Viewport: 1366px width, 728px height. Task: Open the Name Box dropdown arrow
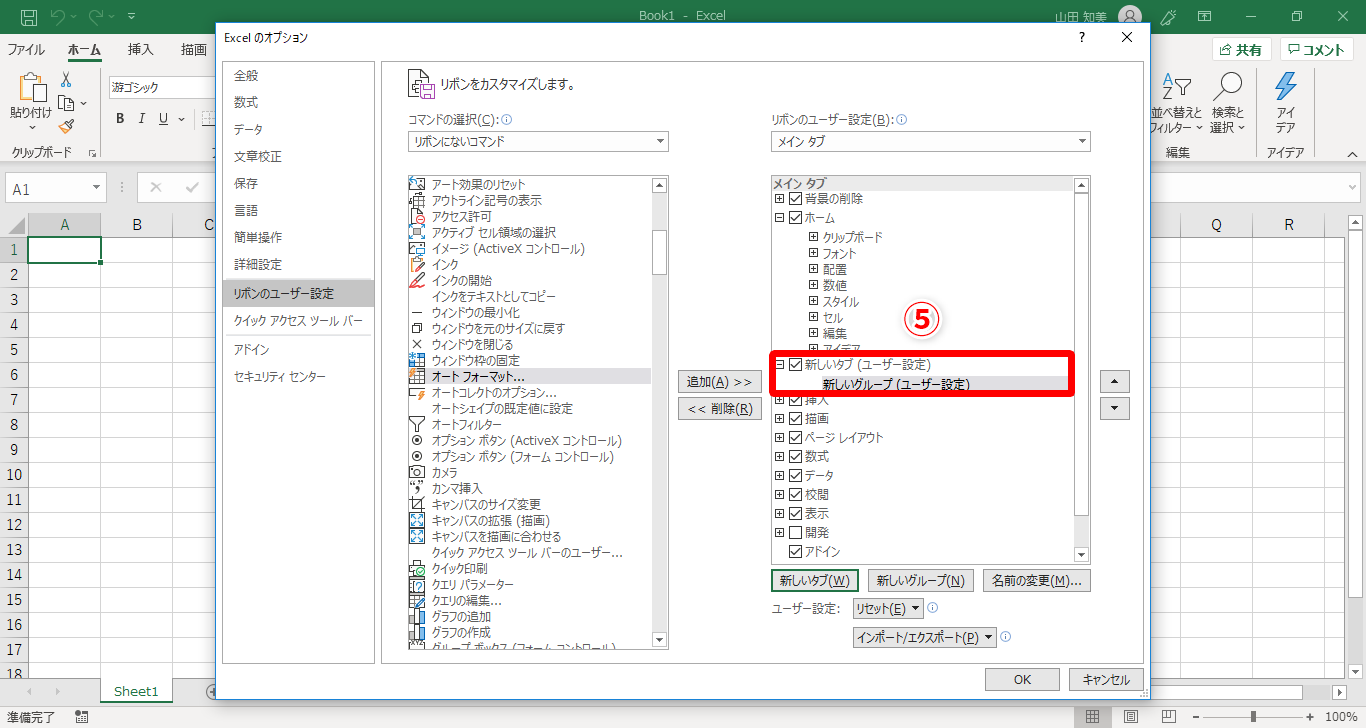[97, 188]
